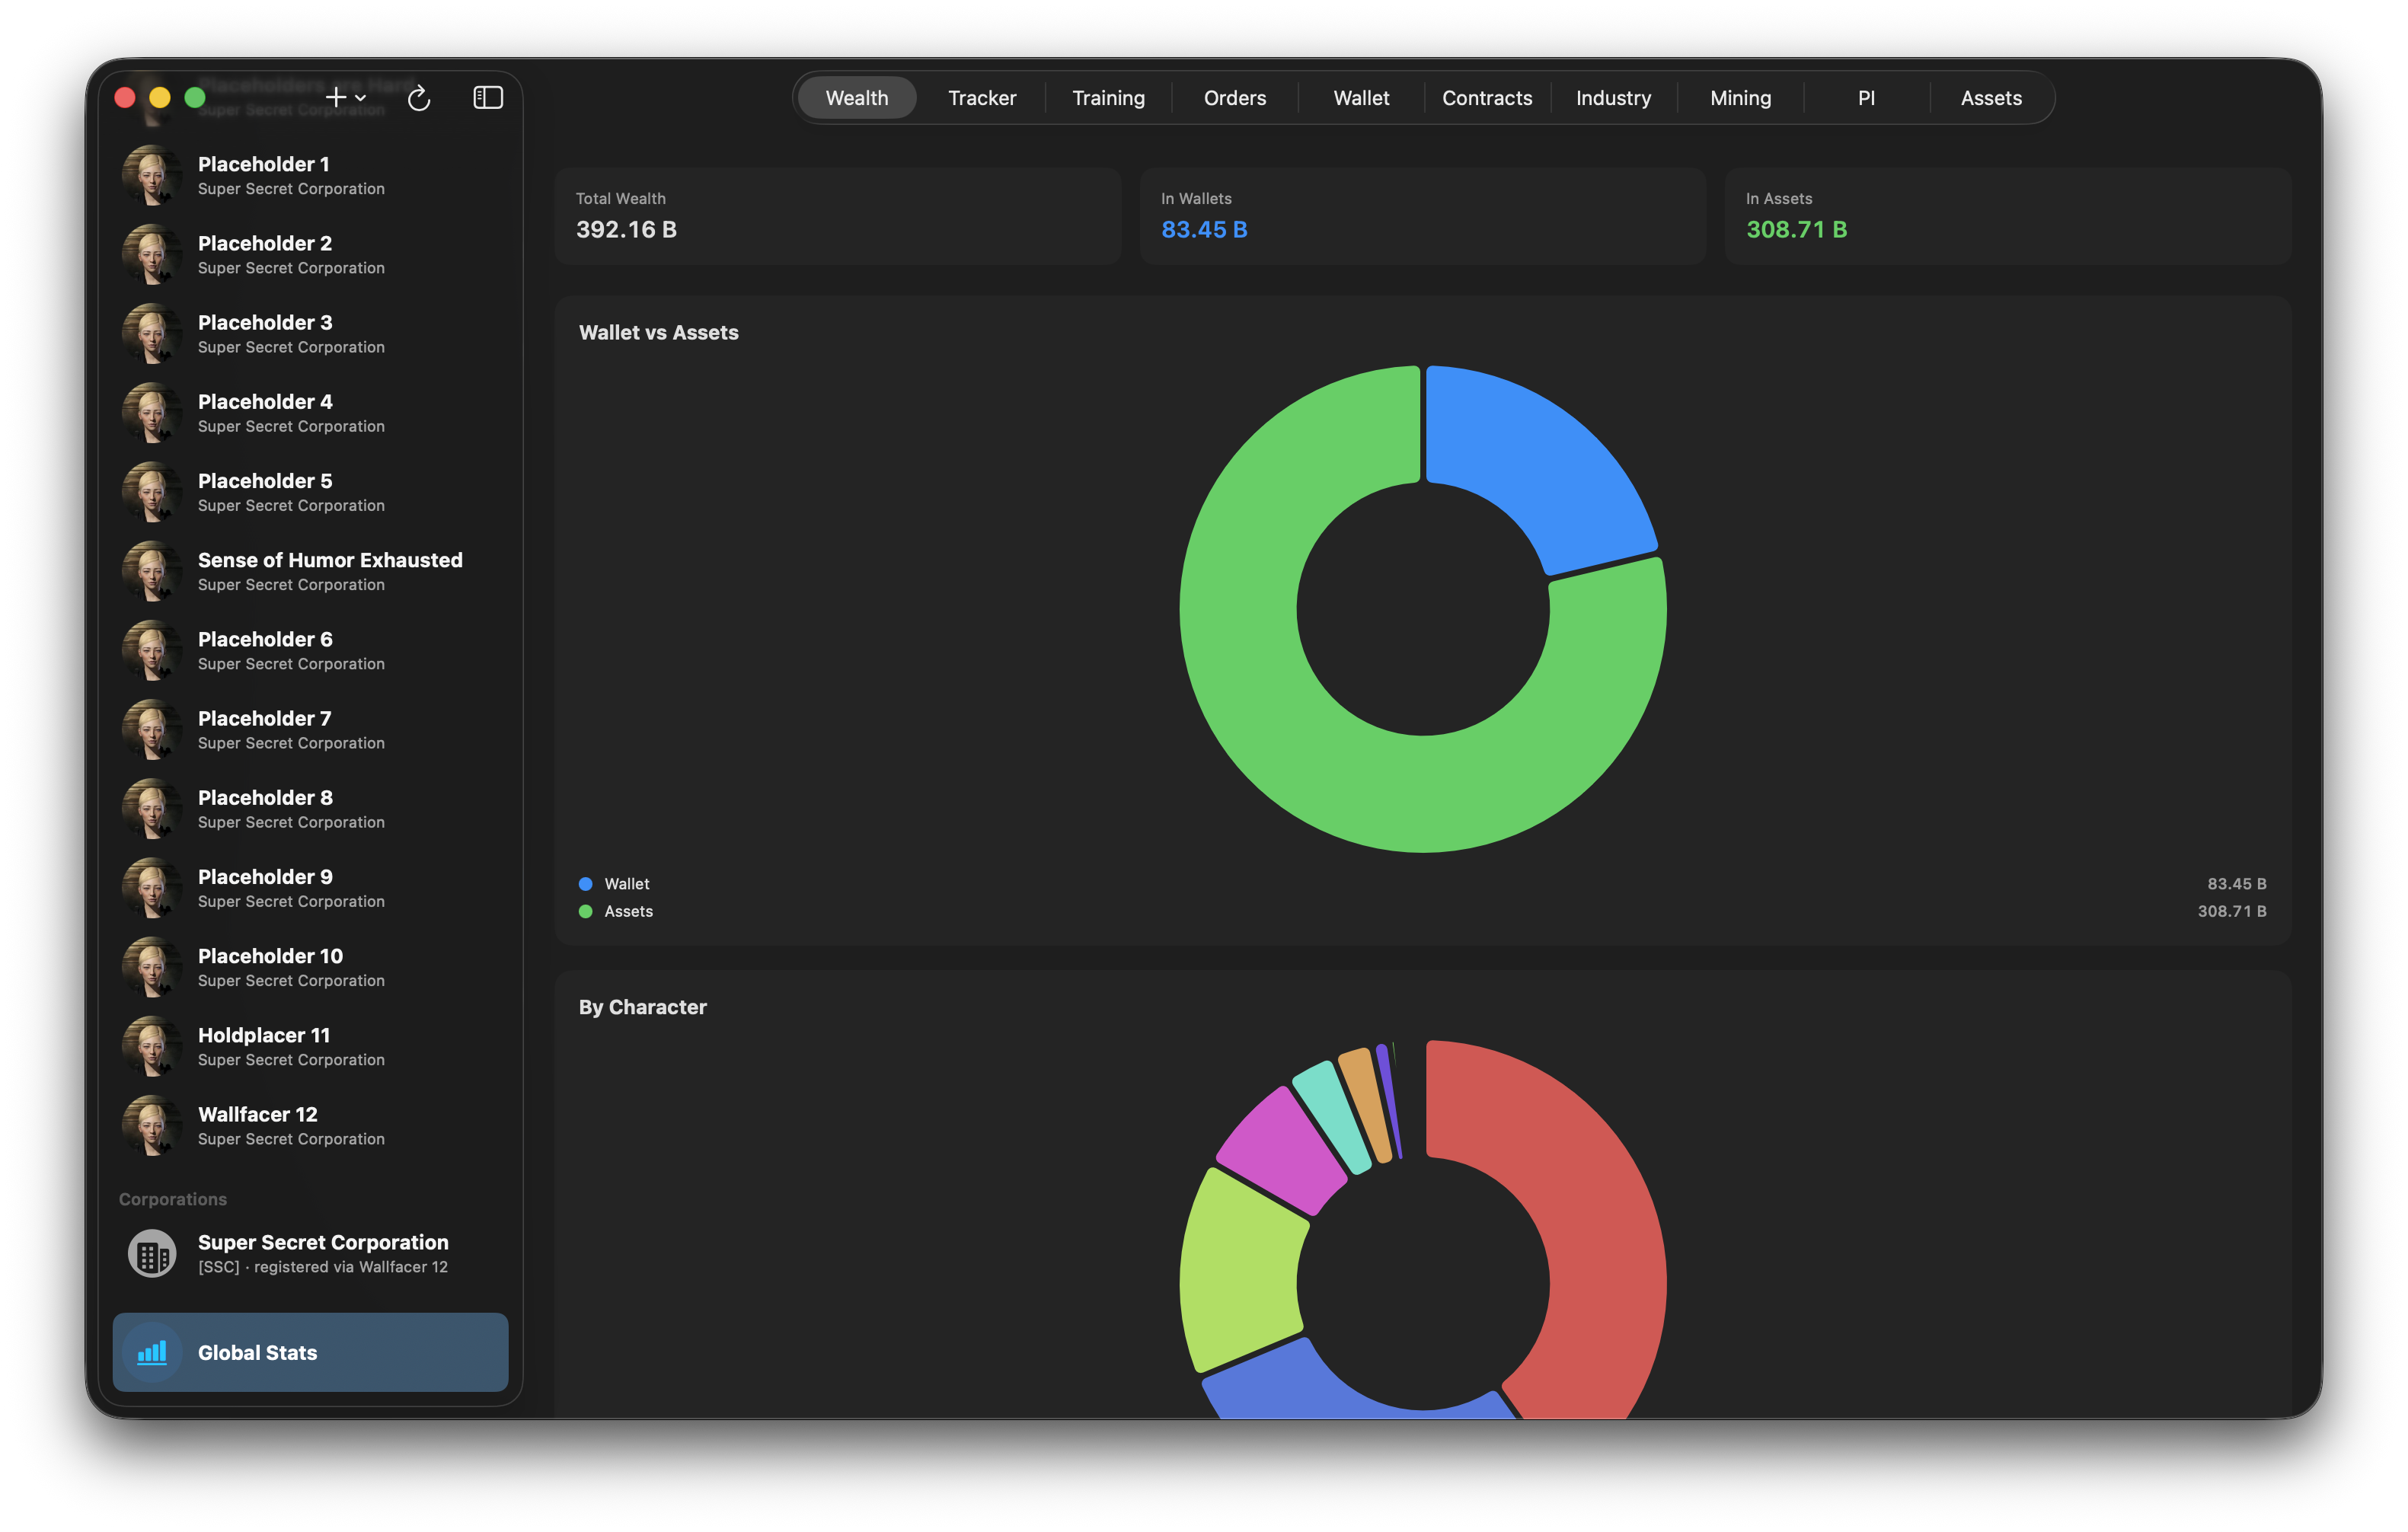Select Wallfacer 12 portrait avatar
Image resolution: width=2408 pixels, height=1532 pixels.
pos(152,1125)
